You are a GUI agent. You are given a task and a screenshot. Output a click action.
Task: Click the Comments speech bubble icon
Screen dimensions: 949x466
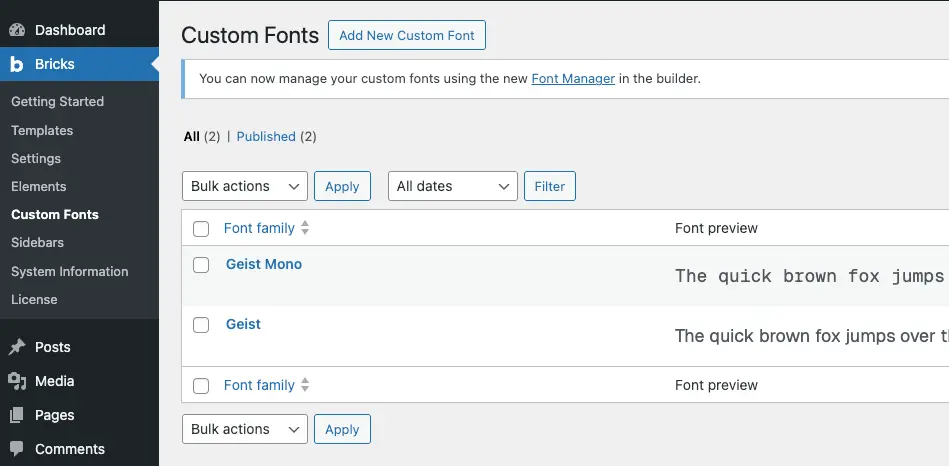pos(17,449)
